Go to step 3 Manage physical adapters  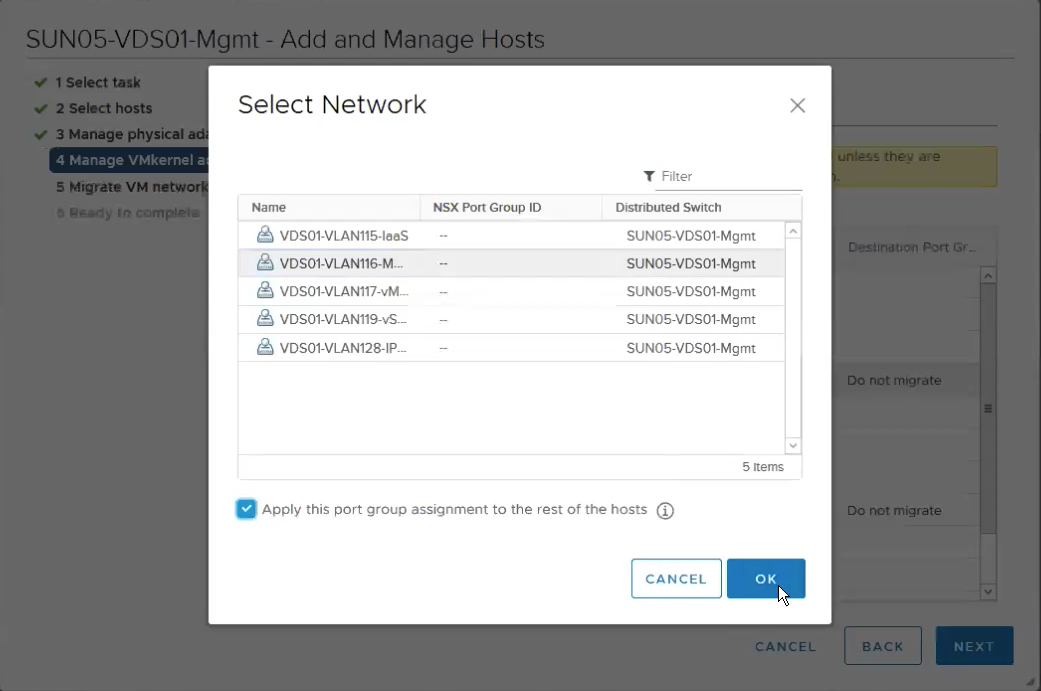[x=131, y=134]
